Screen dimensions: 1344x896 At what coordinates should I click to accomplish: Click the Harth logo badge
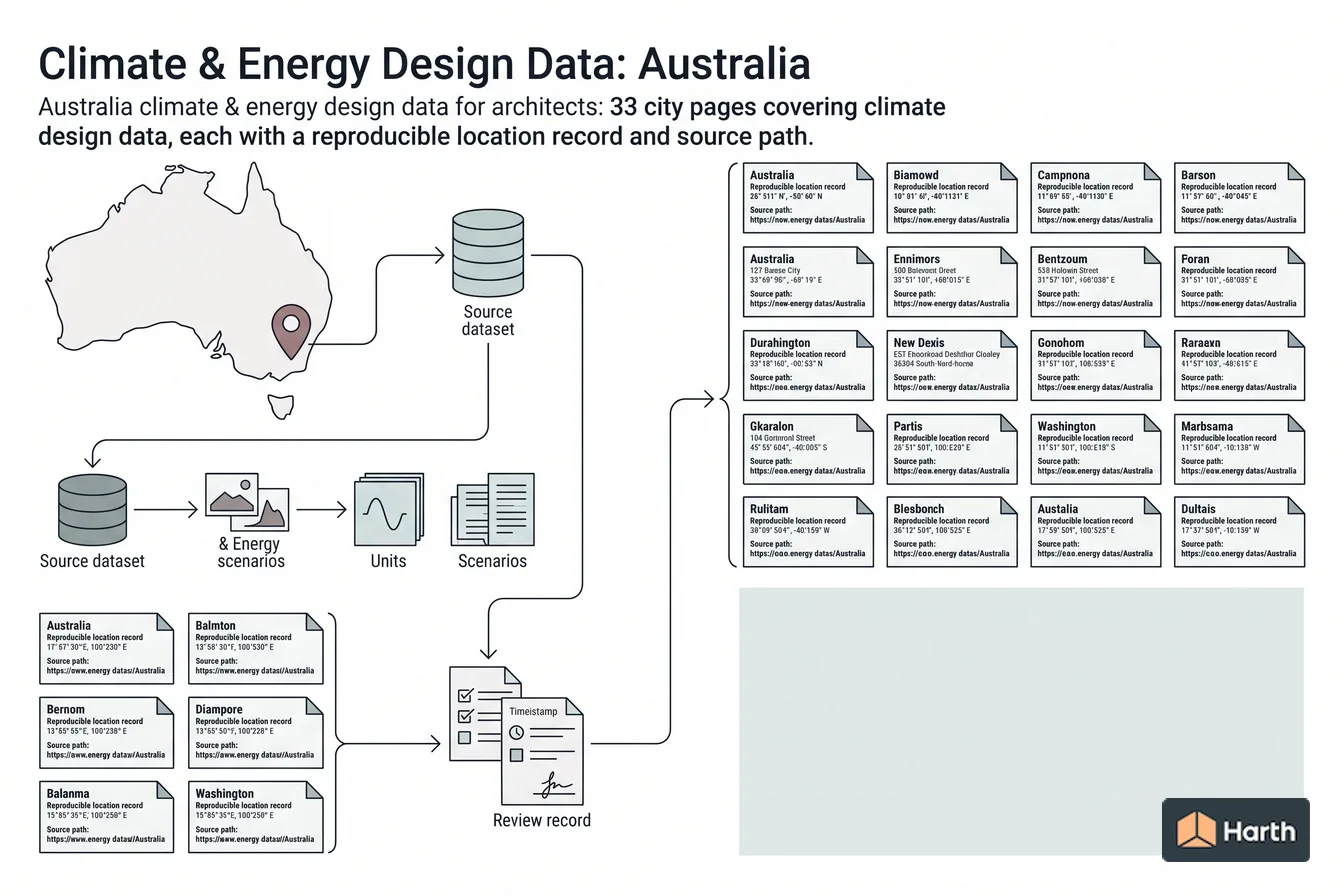pyautogui.click(x=1236, y=829)
